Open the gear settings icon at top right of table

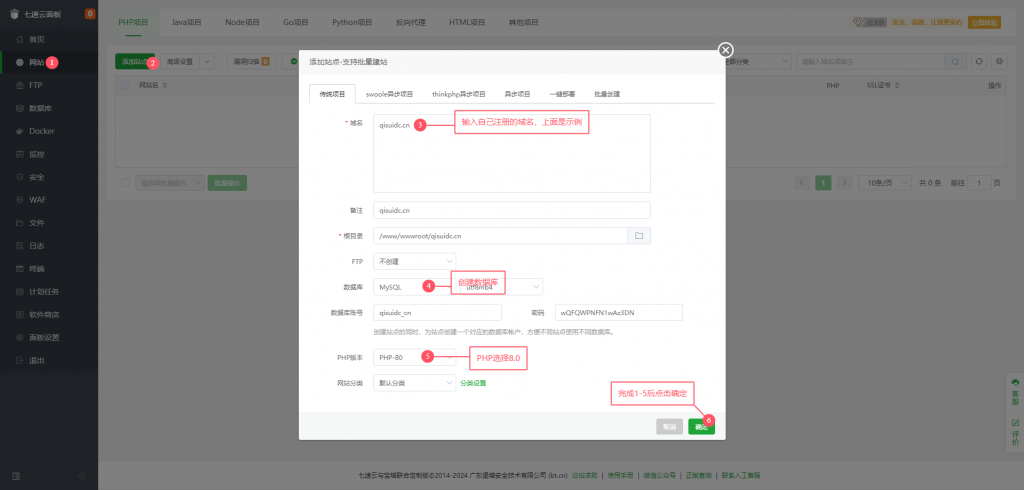999,61
